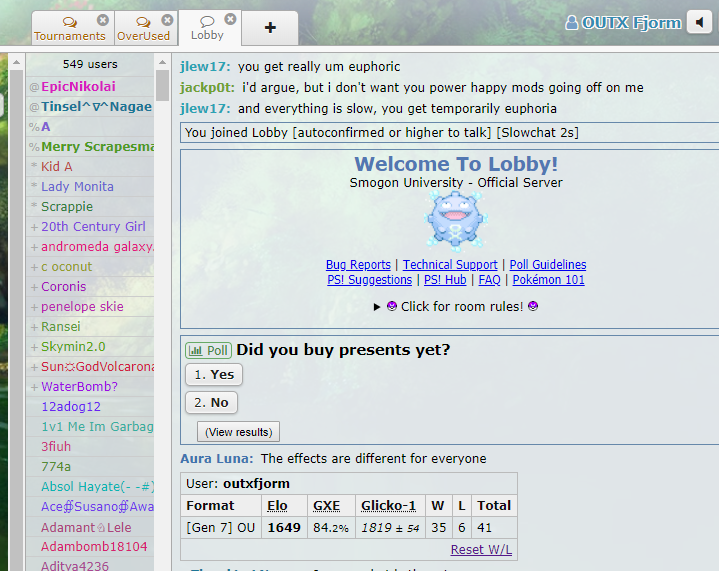Open the FAQ link

489,280
